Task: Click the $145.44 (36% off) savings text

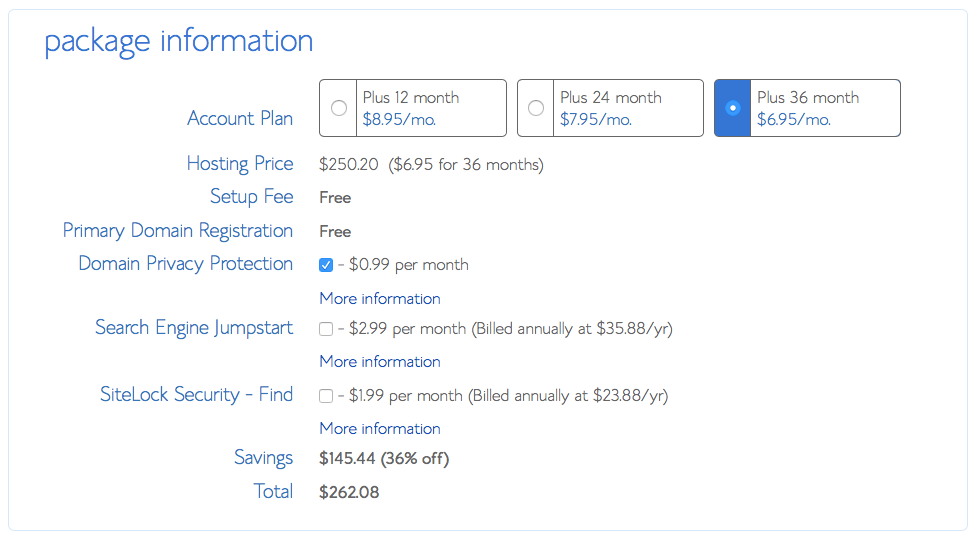Action: click(384, 459)
